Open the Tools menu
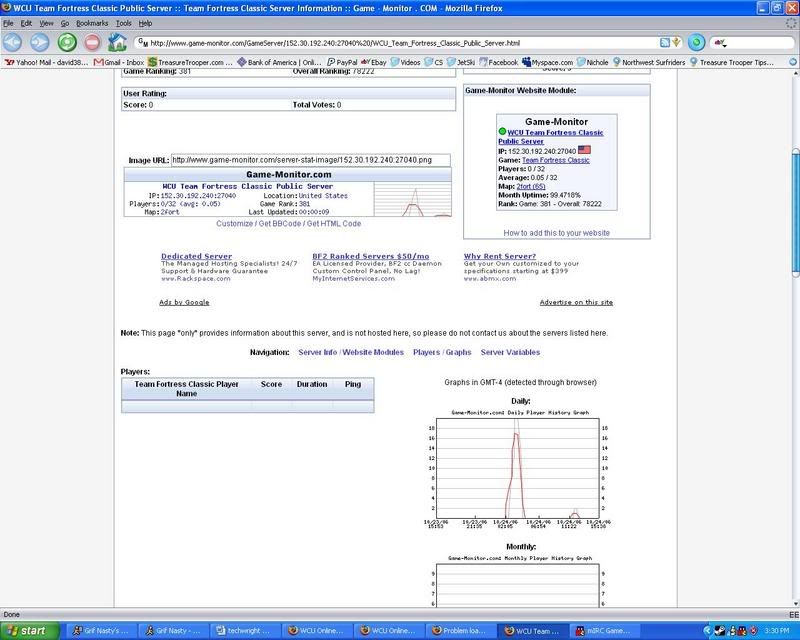 tap(123, 22)
